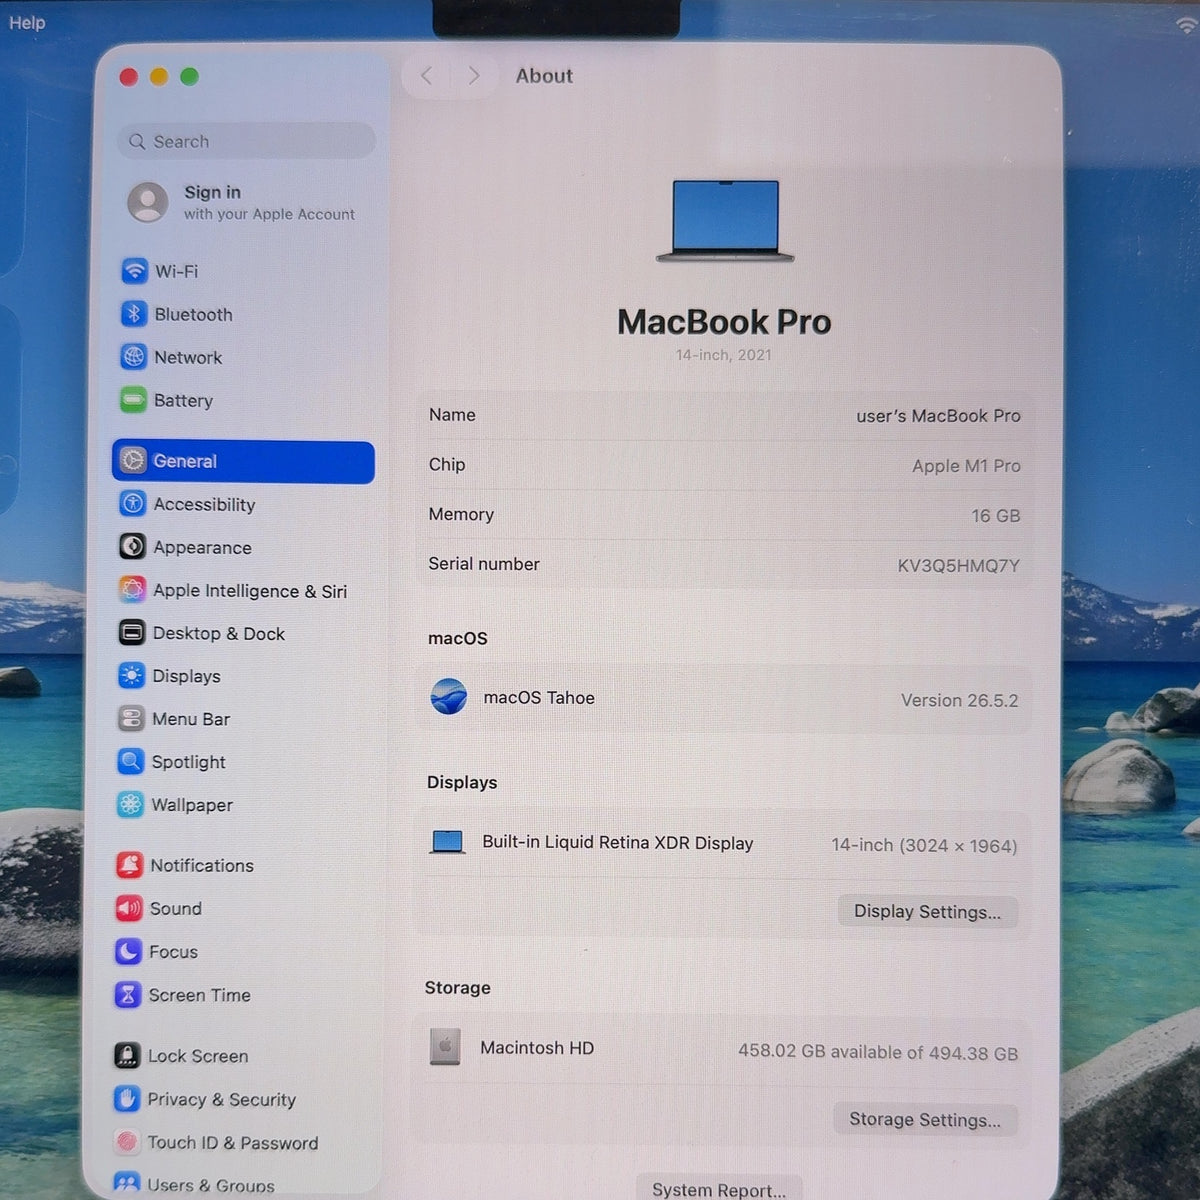This screenshot has height=1200, width=1200.
Task: Open Apple Intelligence & Siri icon
Action: (132, 590)
